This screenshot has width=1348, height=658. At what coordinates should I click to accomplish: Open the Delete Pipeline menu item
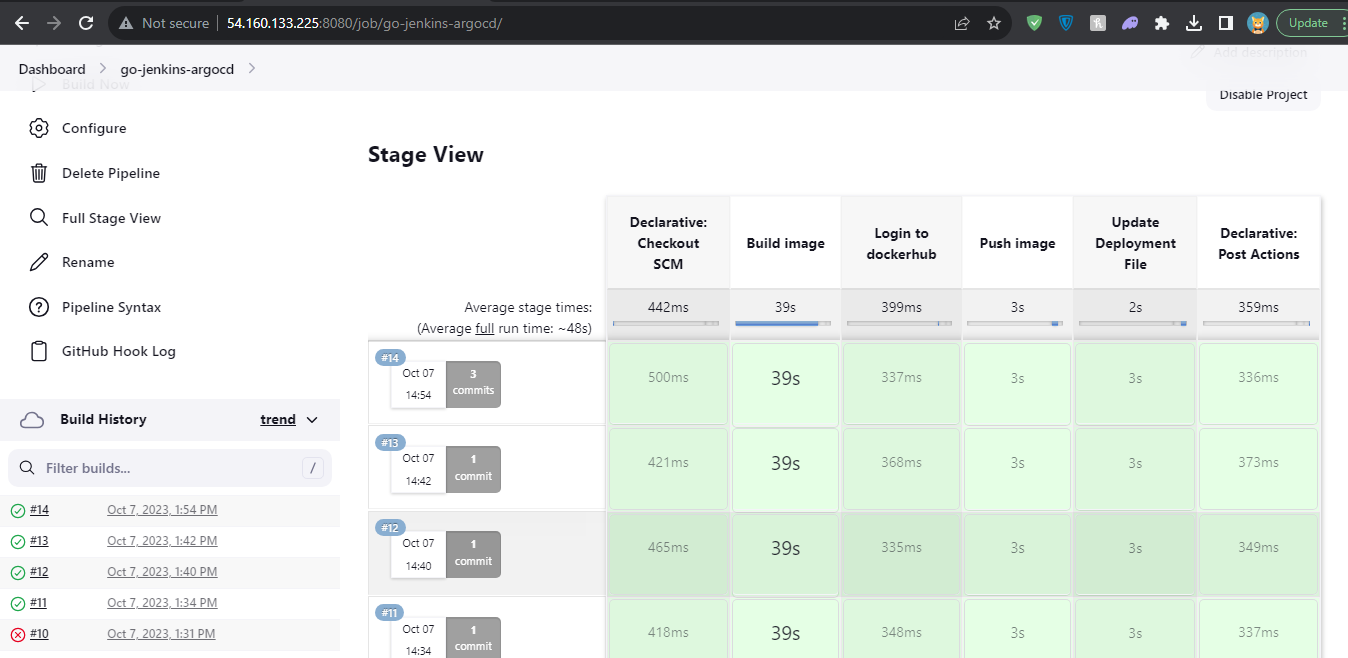[x=111, y=173]
